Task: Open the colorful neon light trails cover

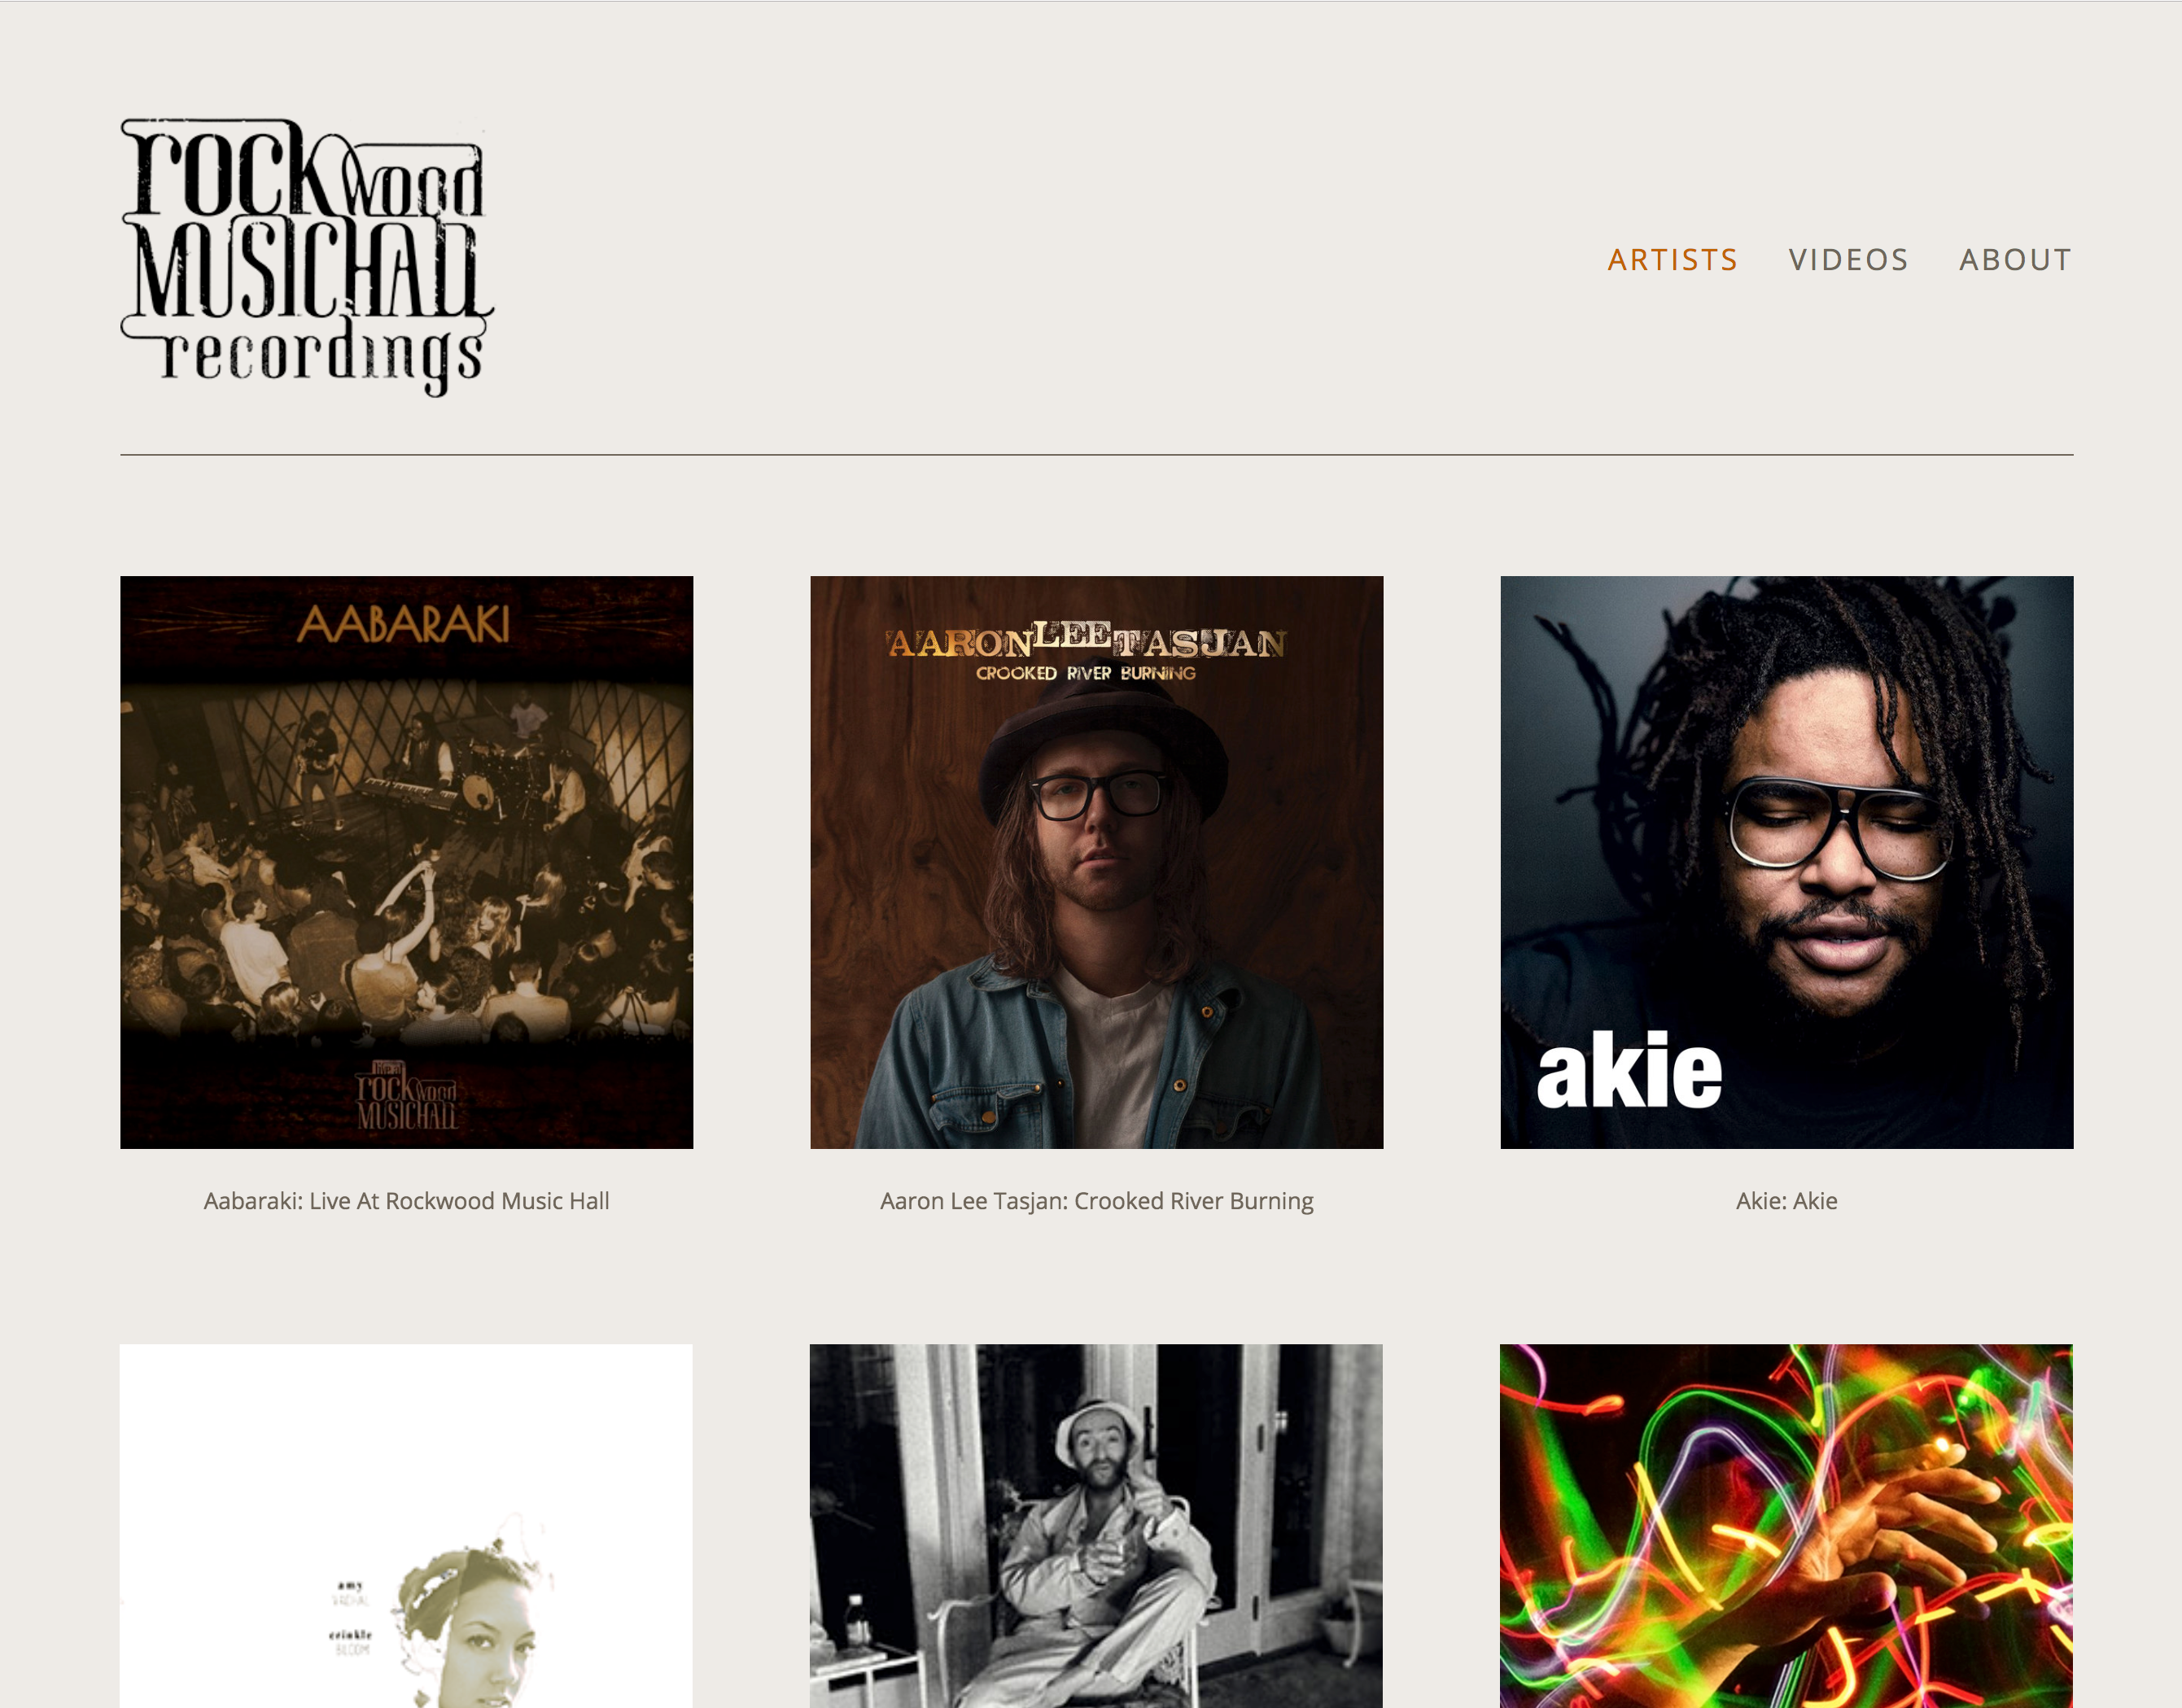Action: [x=1786, y=1526]
